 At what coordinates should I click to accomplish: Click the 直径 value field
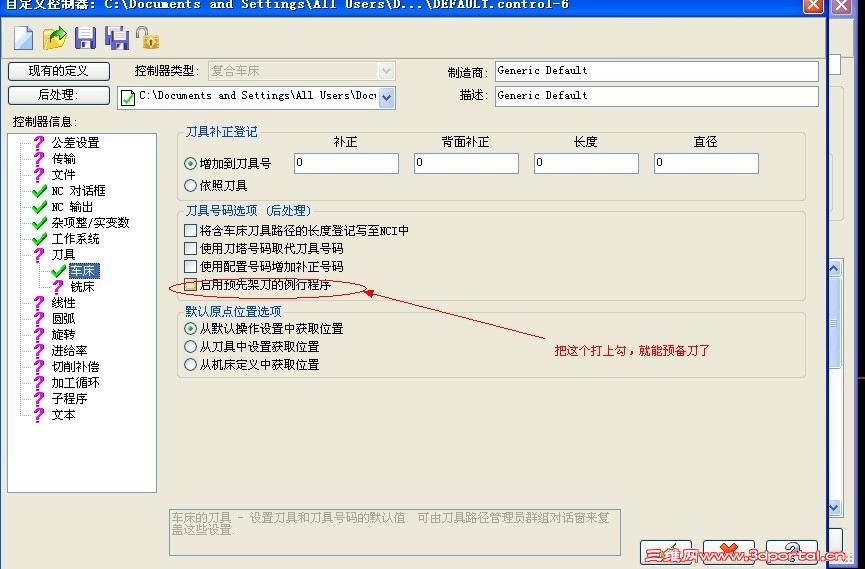point(706,163)
